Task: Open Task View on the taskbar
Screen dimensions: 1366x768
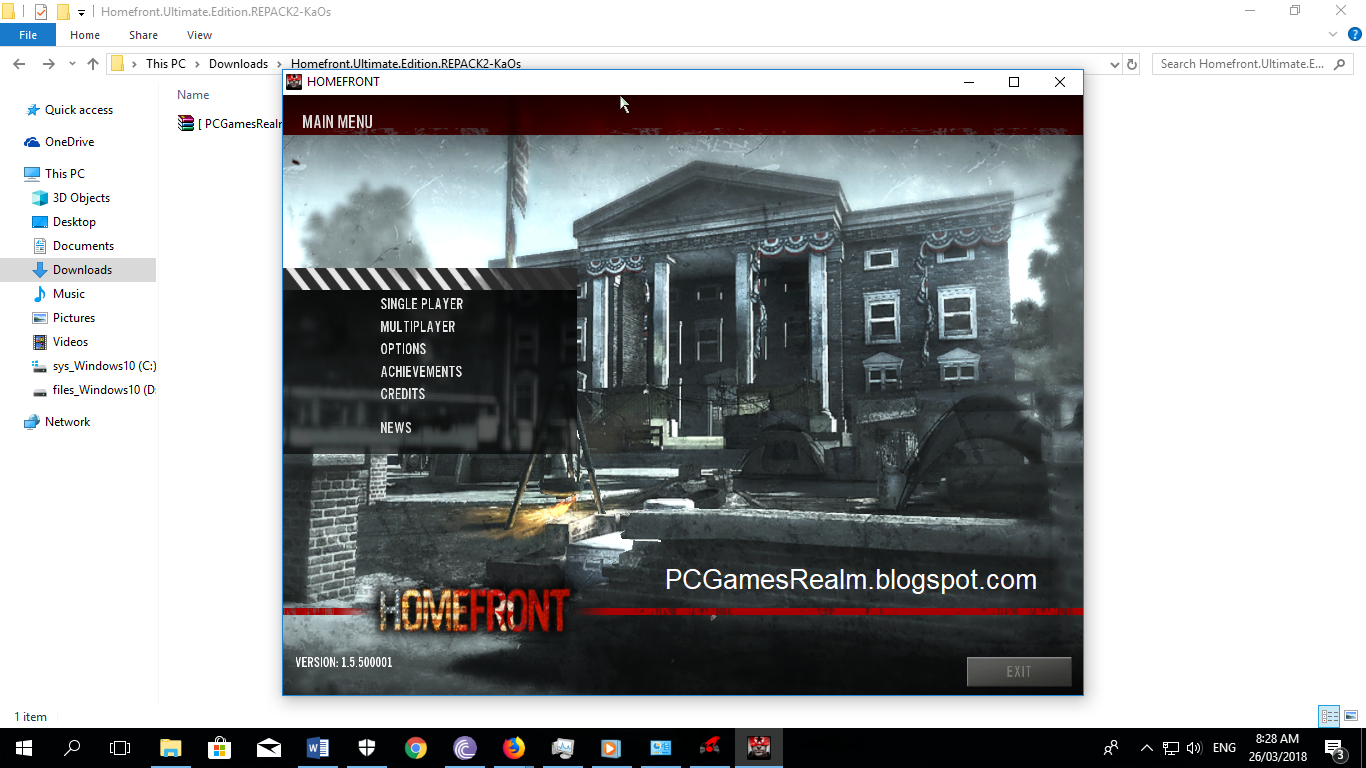Action: (x=120, y=748)
